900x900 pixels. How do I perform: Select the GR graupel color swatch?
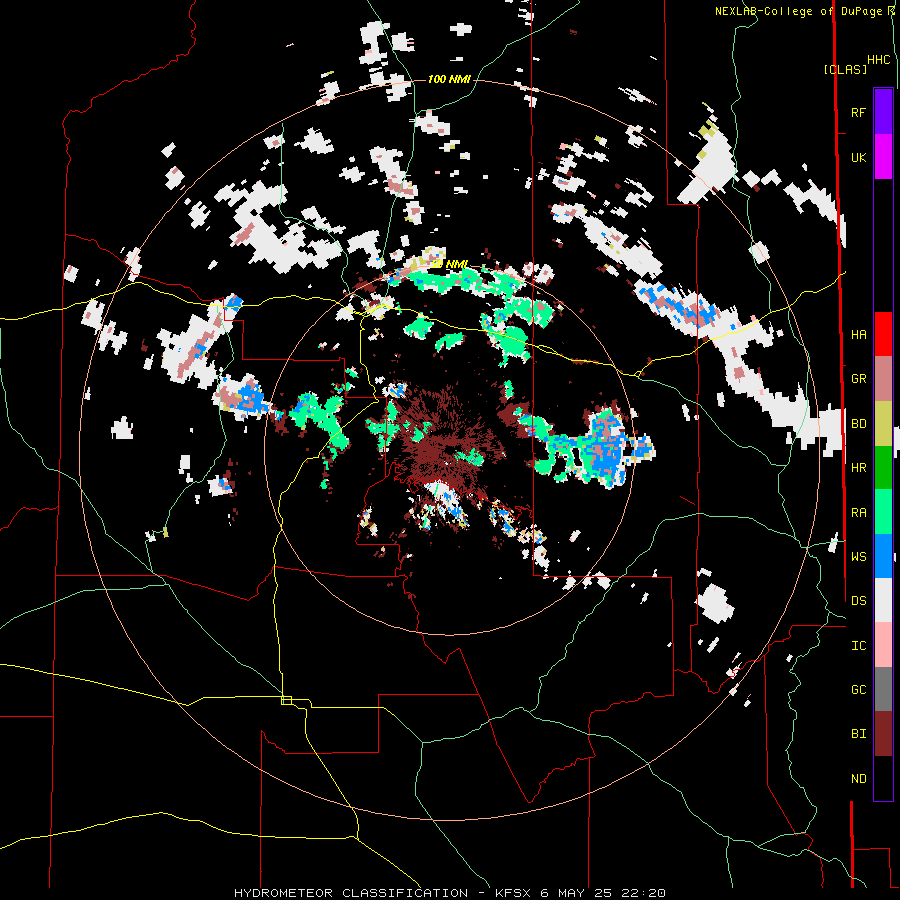883,379
